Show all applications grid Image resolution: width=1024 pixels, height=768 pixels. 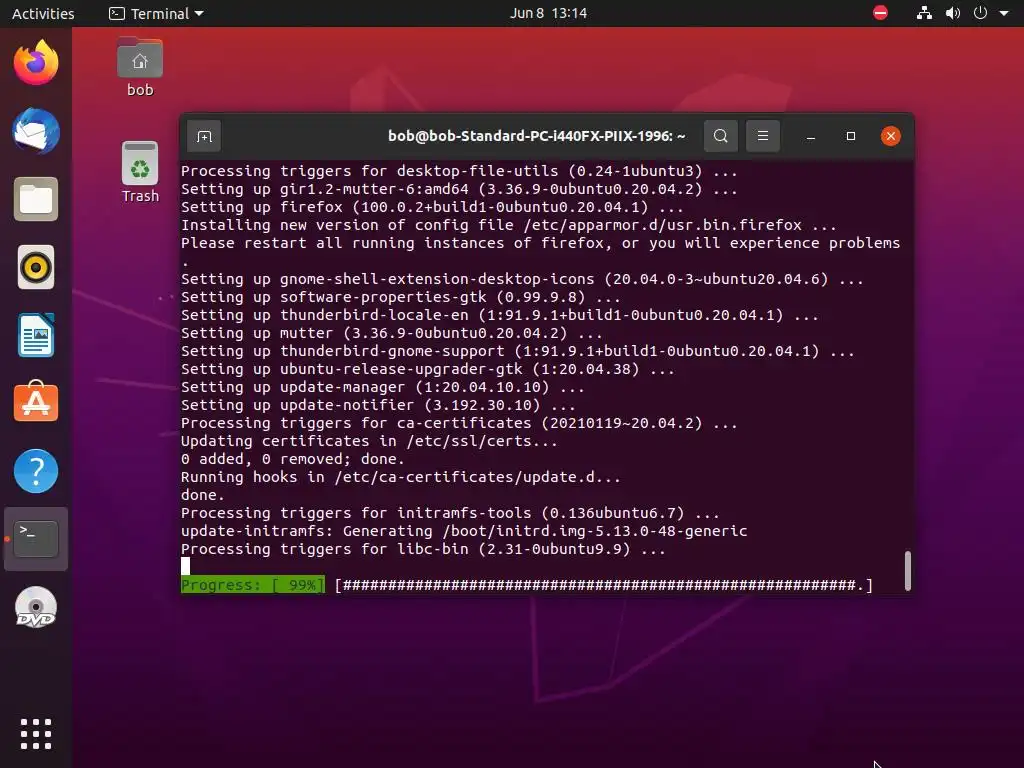click(36, 734)
